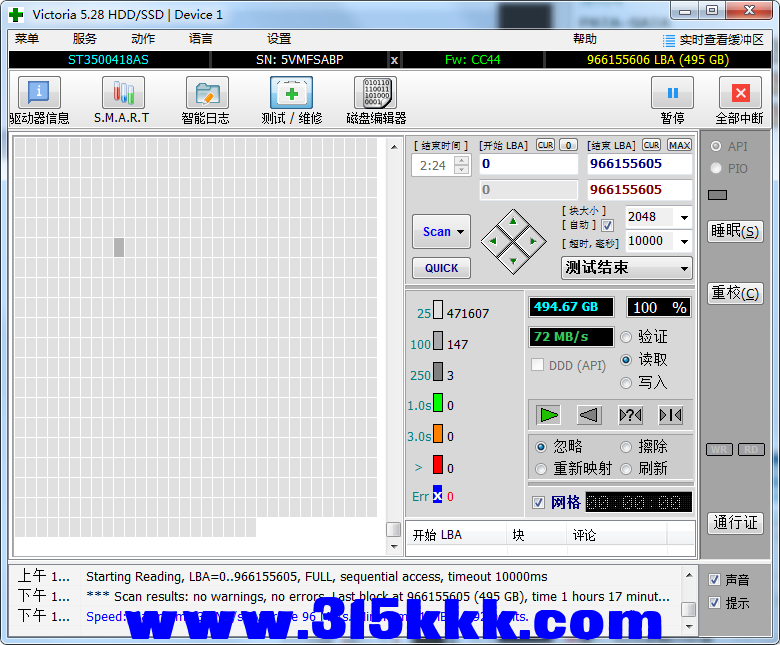780x645 pixels.
Task: Click the green 1.0s block color swatch
Action: click(437, 404)
